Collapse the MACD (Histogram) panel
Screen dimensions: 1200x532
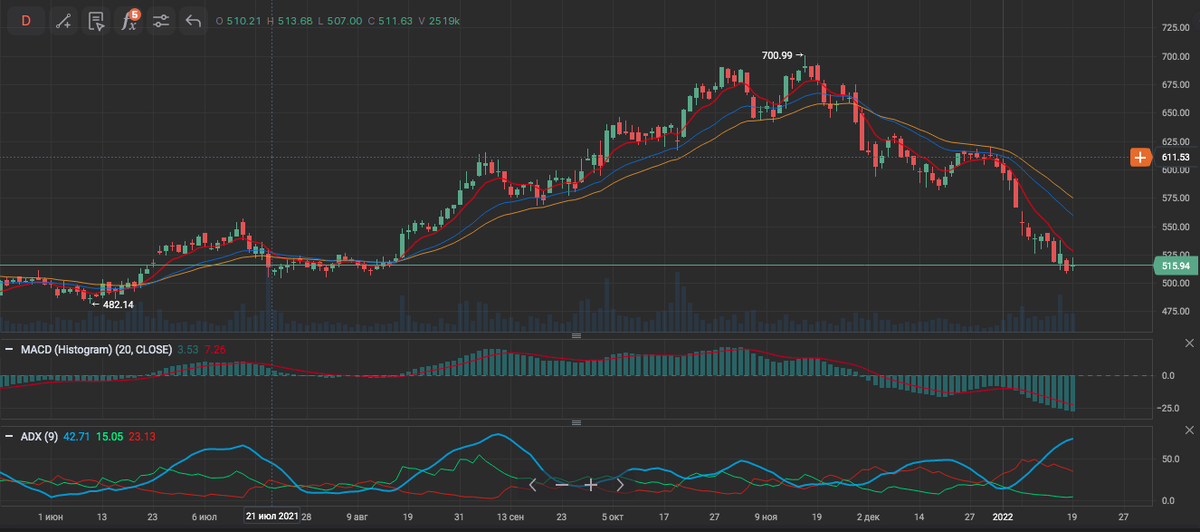point(9,349)
